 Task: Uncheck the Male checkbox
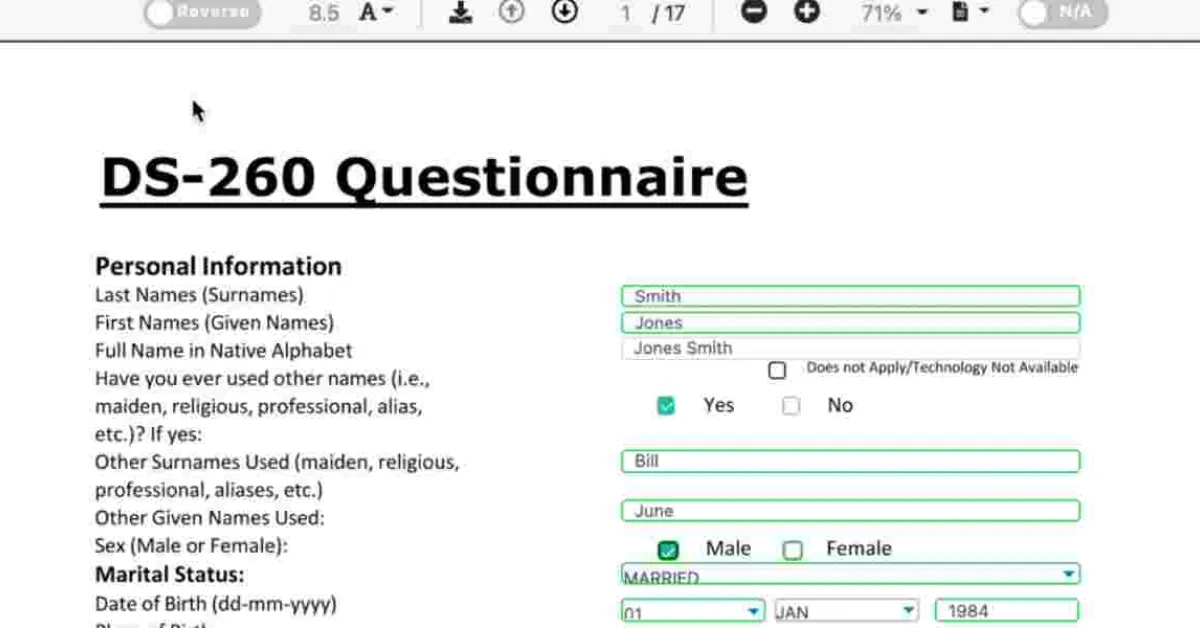pyautogui.click(x=668, y=550)
